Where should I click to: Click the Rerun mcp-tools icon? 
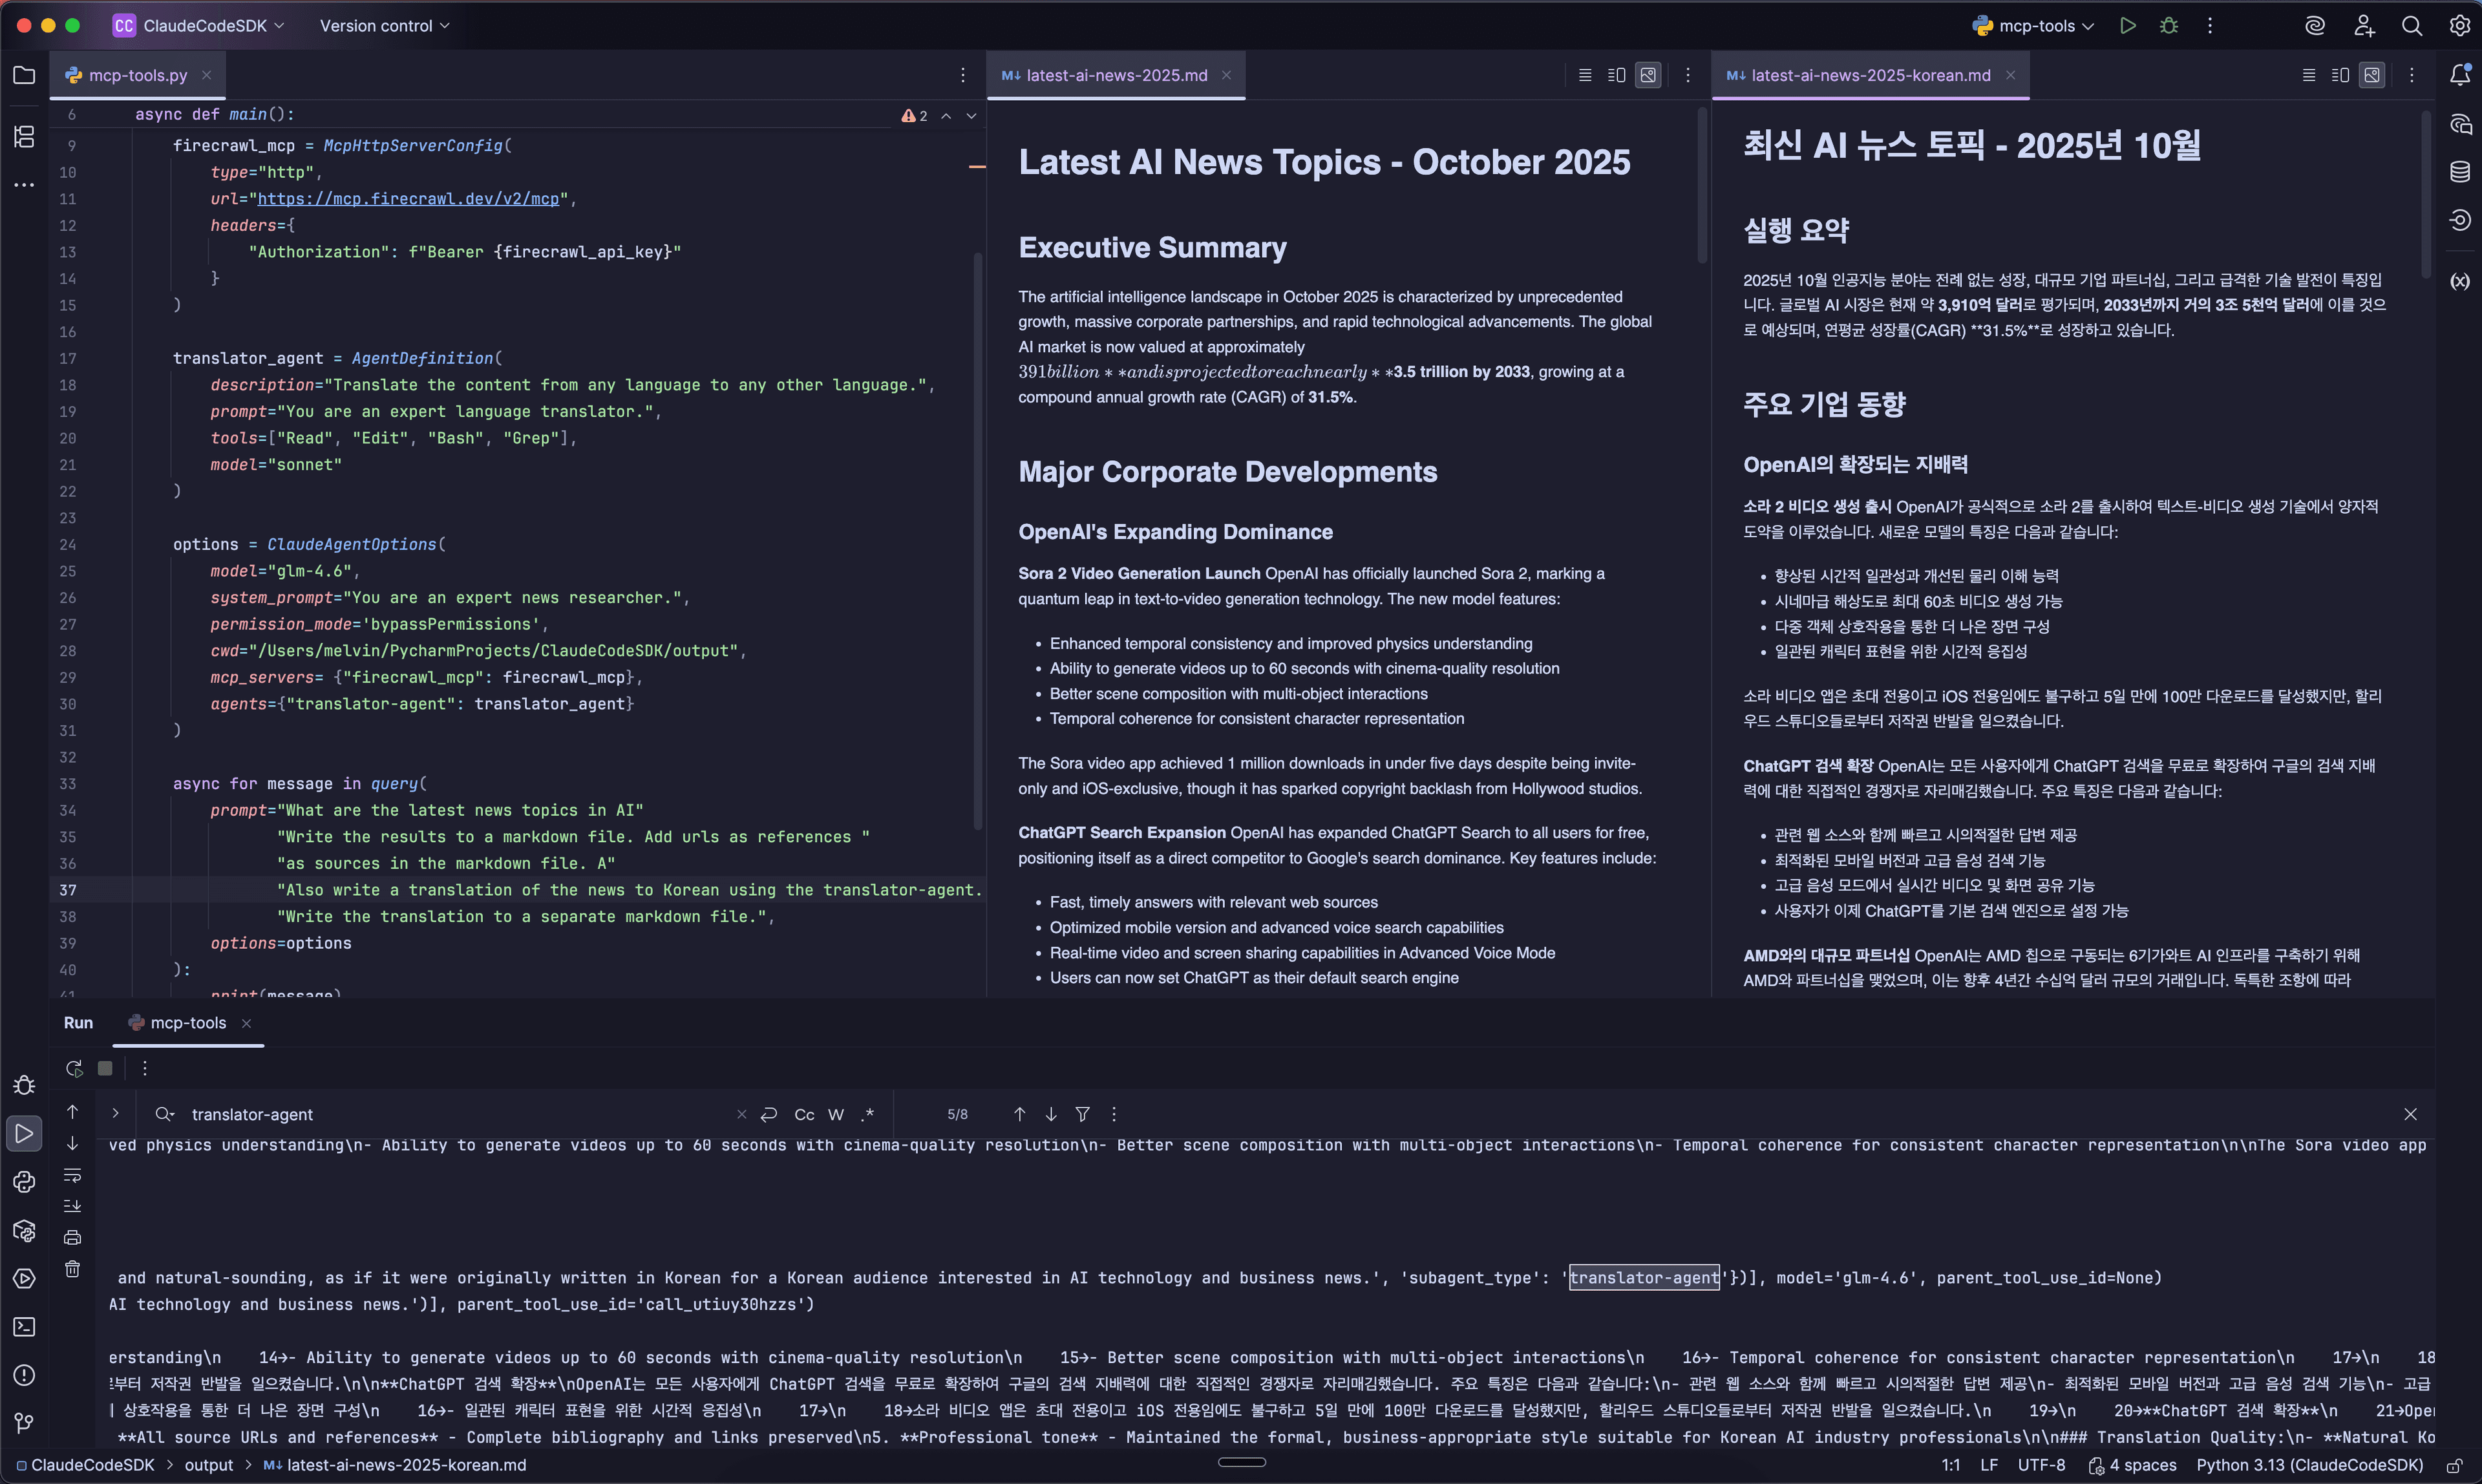pyautogui.click(x=74, y=1068)
